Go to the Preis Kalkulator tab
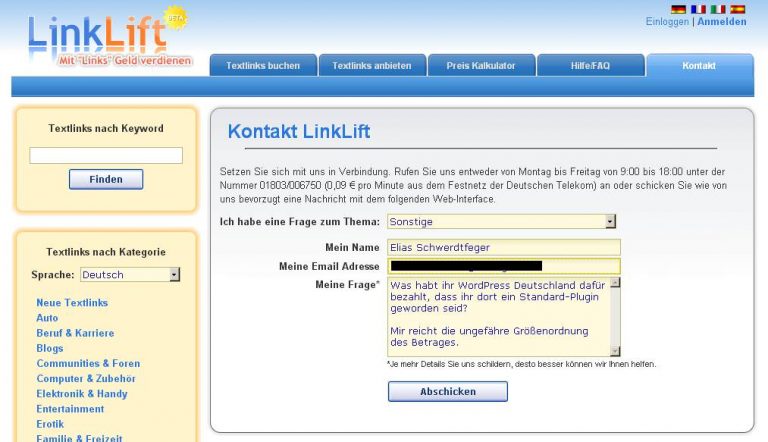Viewport: 768px width, 442px height. pos(481,66)
